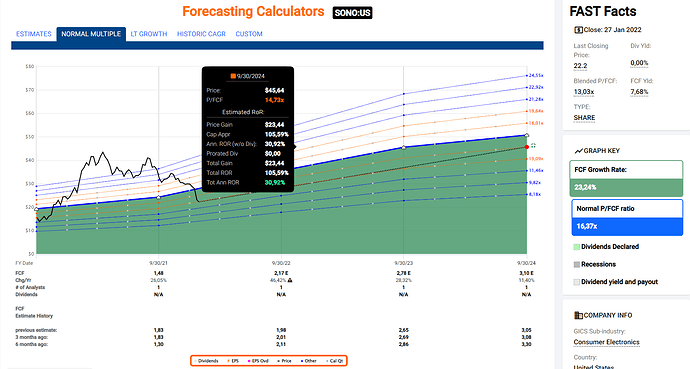Click the 9,82x multiple line label

pos(535,183)
